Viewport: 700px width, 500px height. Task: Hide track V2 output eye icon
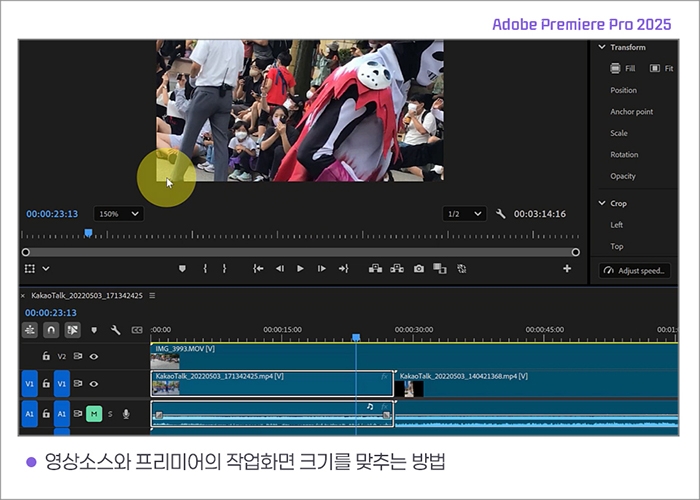tap(94, 356)
